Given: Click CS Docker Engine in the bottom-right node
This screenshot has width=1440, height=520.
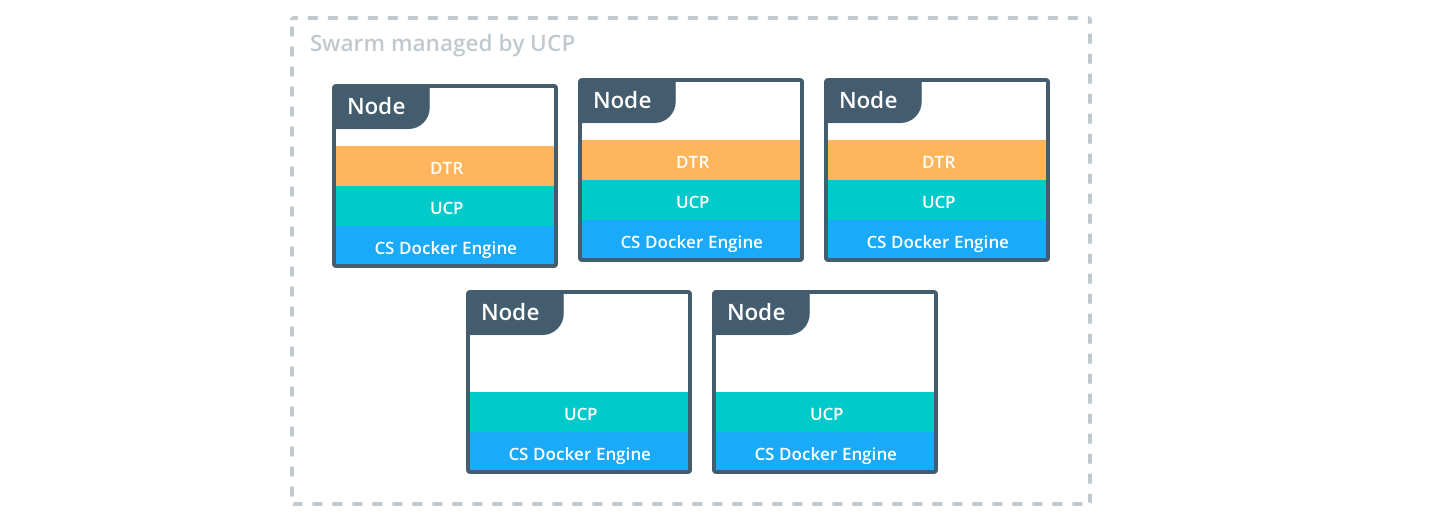Looking at the screenshot, I should [826, 453].
